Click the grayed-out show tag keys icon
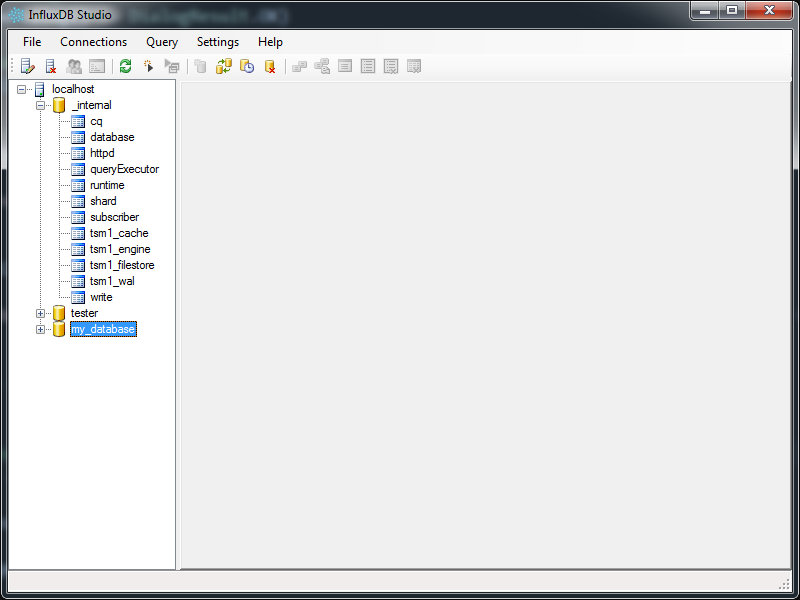Screen dimensions: 800x600 coord(299,66)
